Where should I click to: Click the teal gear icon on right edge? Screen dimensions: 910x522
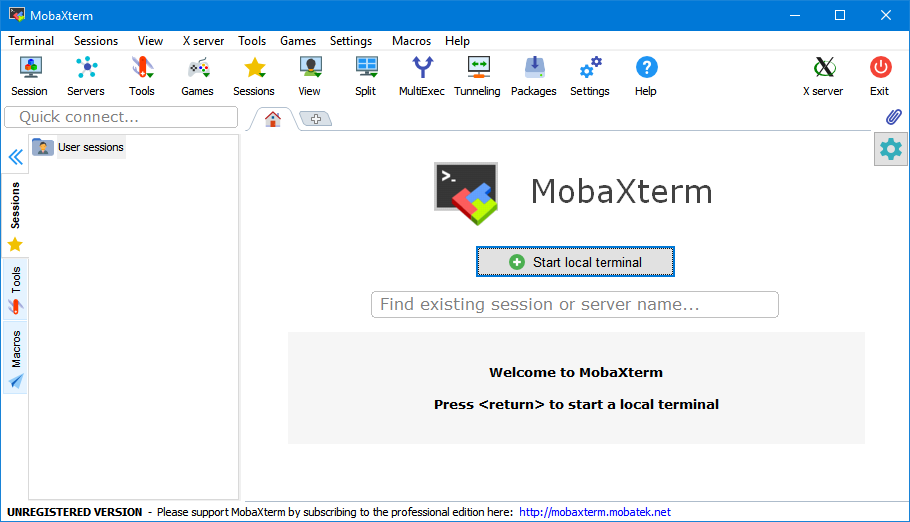tap(891, 149)
